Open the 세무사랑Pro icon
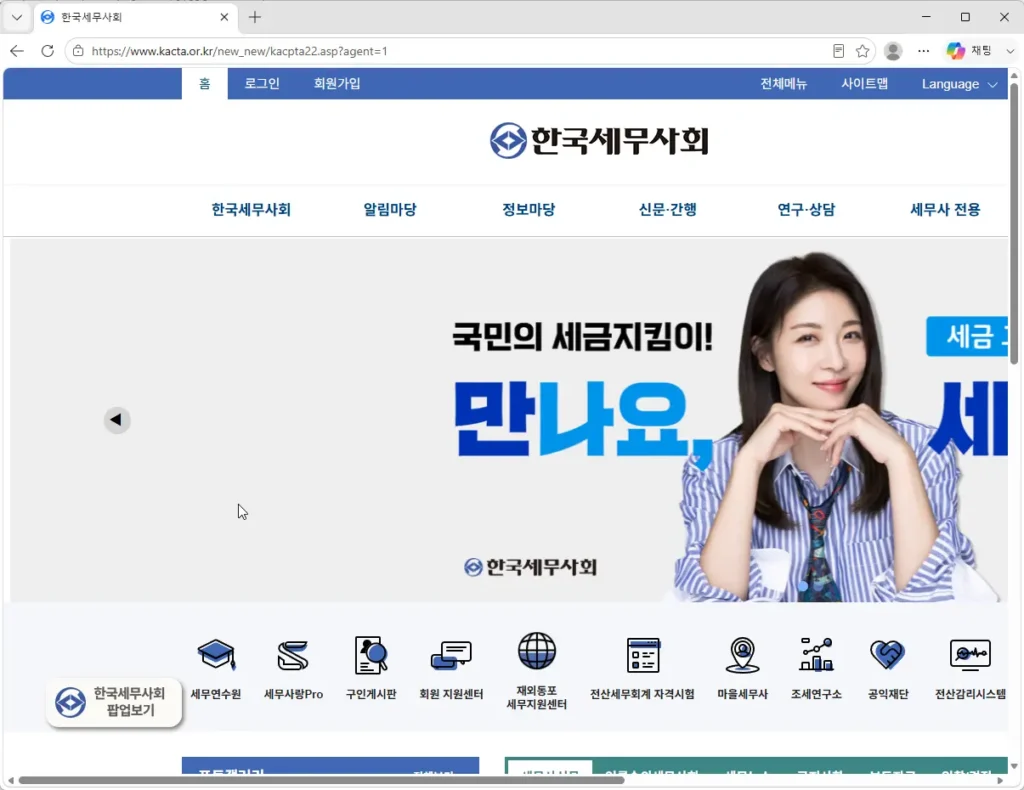 [x=293, y=656]
